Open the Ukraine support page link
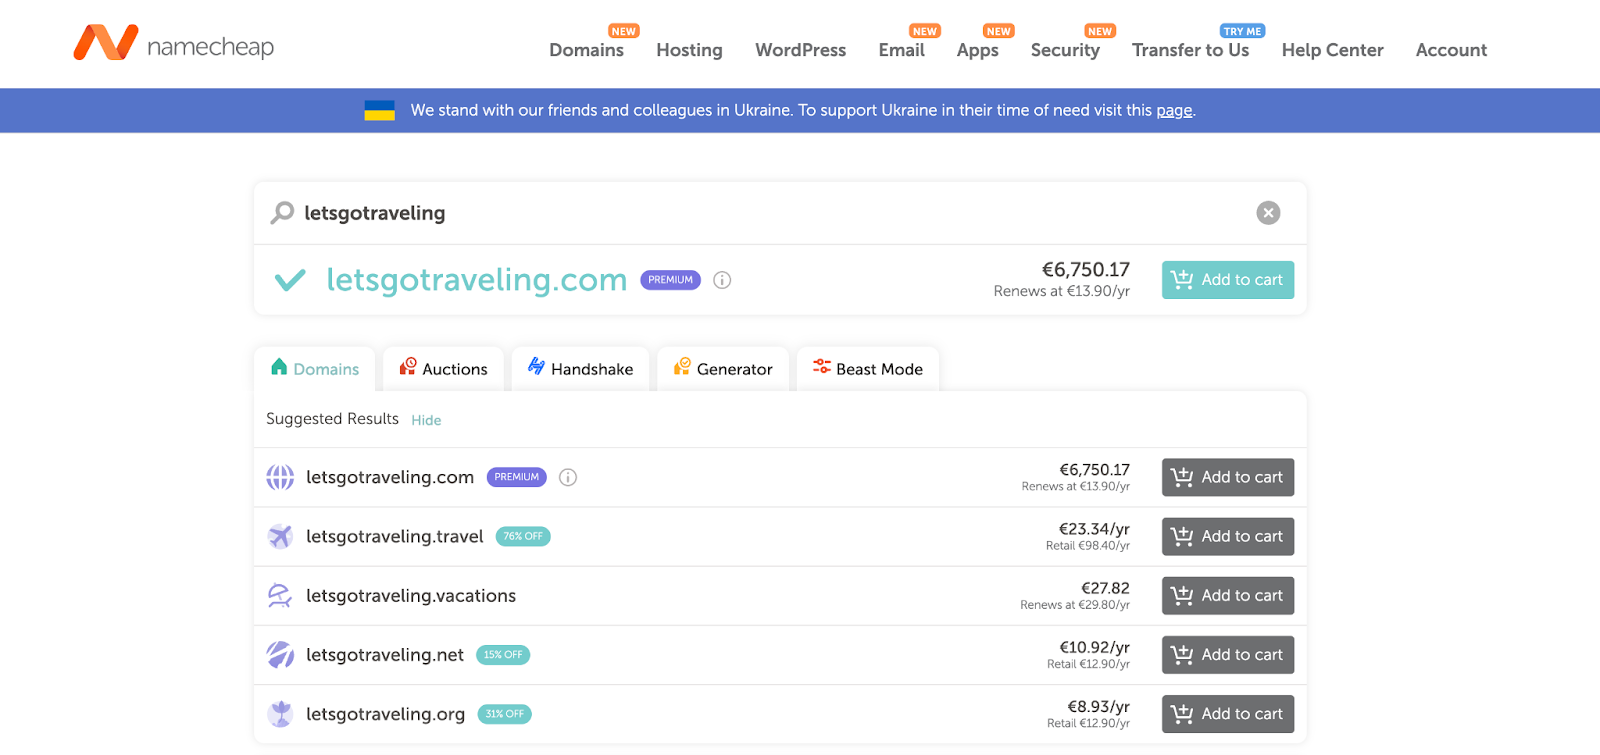This screenshot has width=1600, height=755. tap(1174, 110)
